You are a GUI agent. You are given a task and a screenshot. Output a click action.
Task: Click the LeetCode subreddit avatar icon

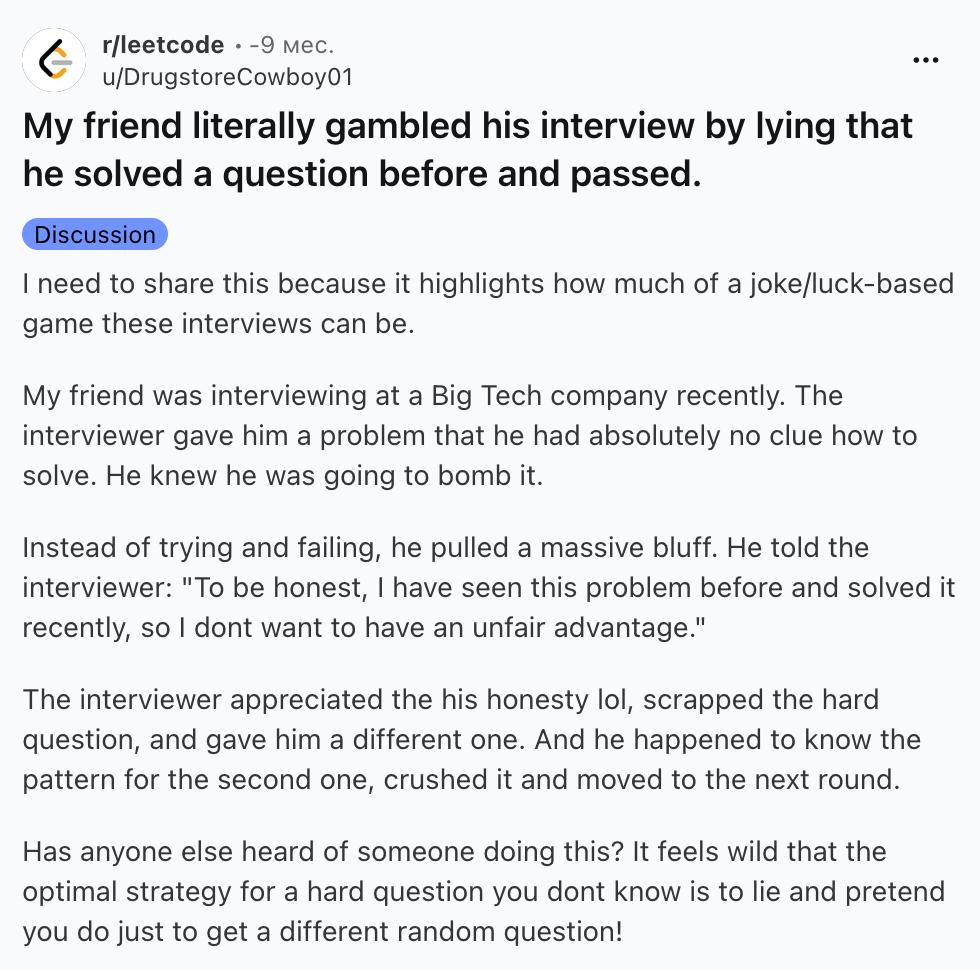(54, 61)
